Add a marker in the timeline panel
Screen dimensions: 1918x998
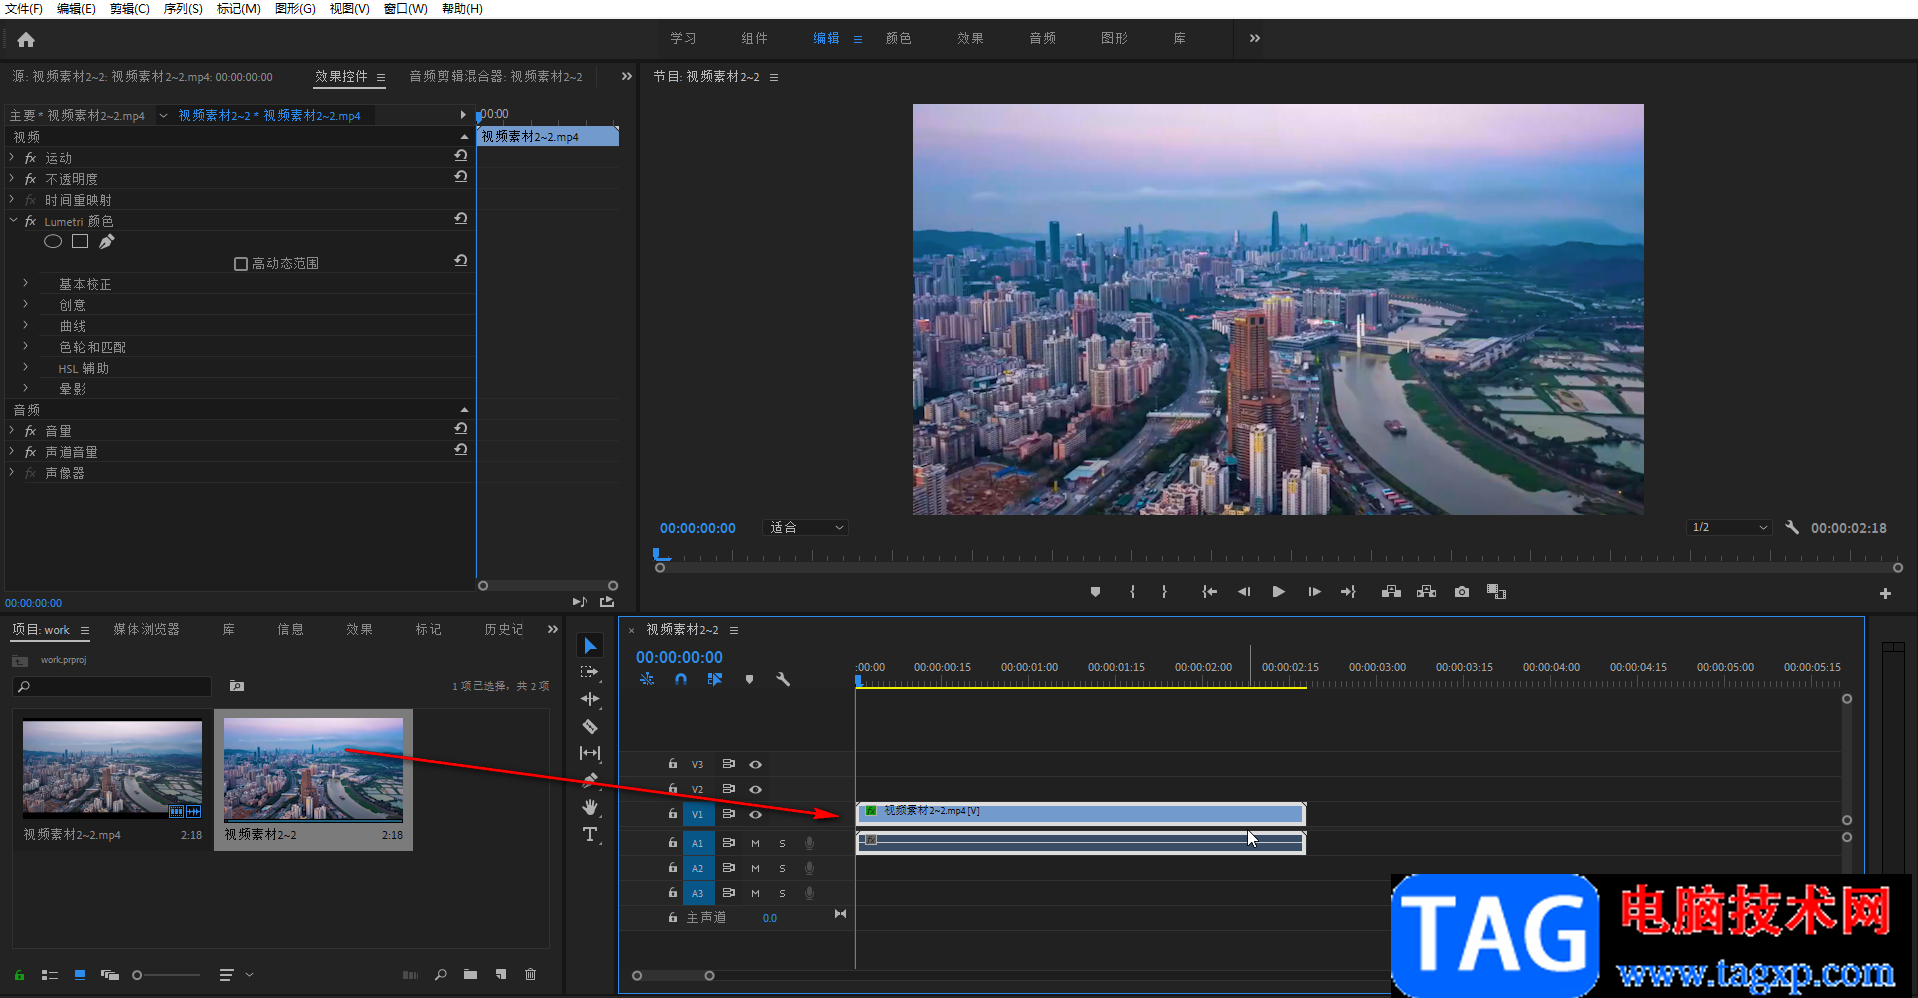tap(749, 679)
